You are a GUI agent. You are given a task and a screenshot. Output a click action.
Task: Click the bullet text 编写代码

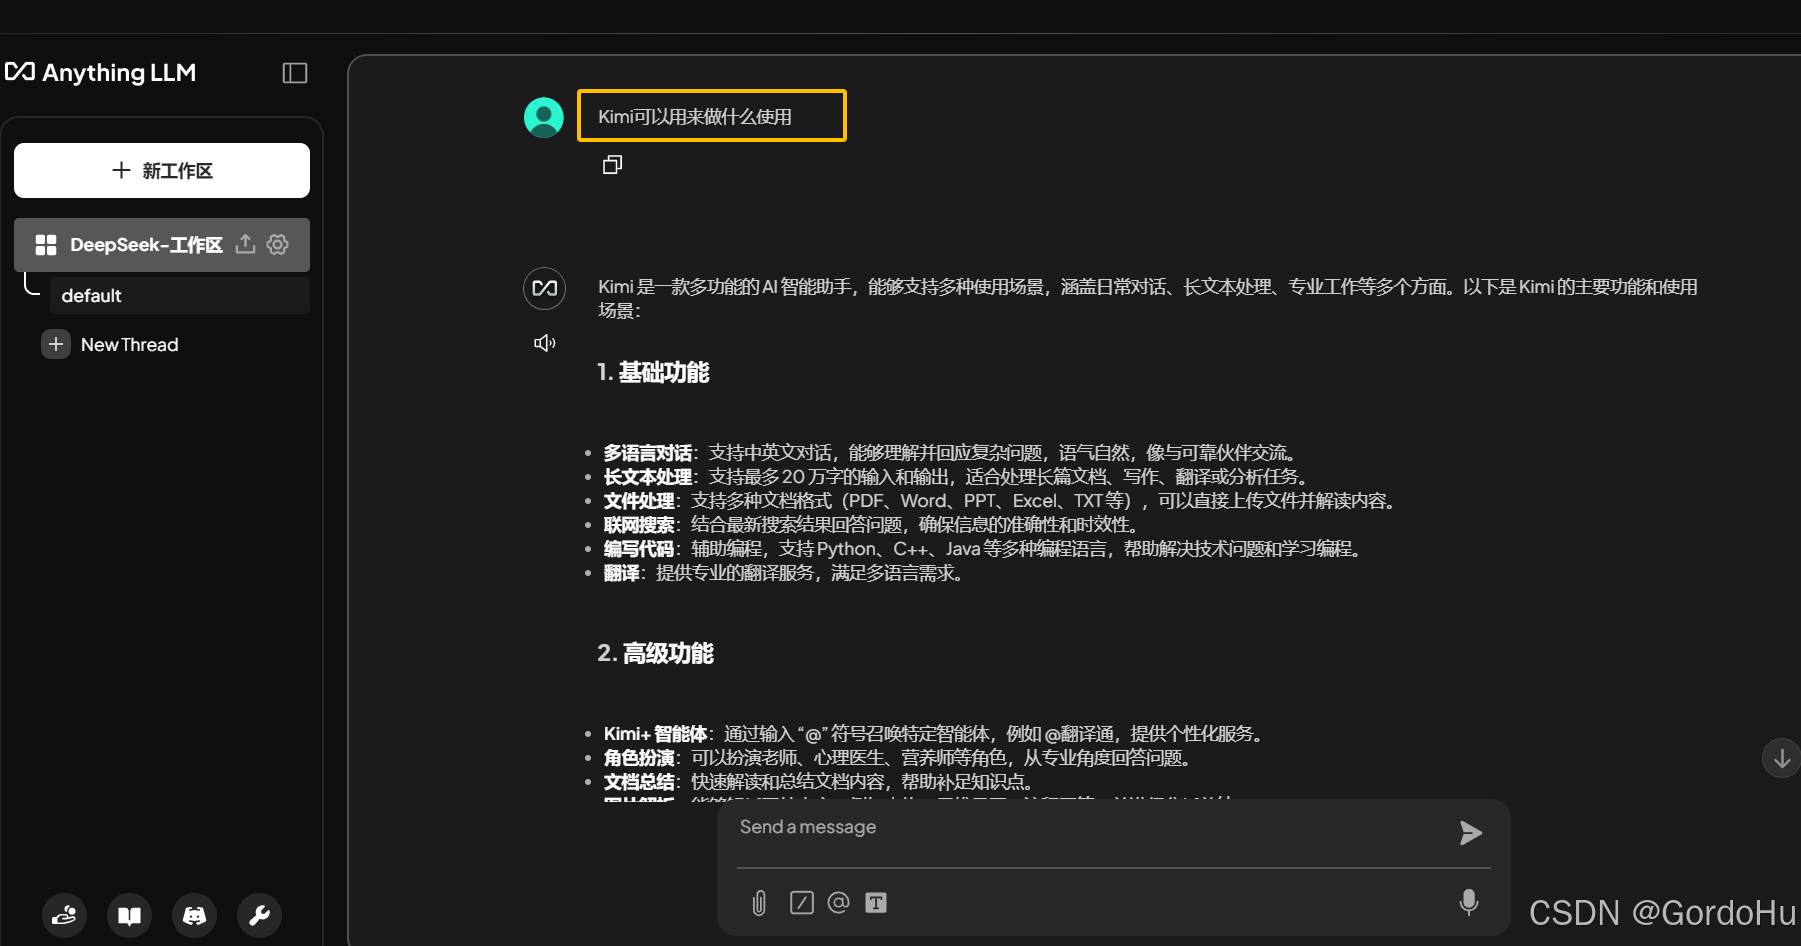coord(639,549)
